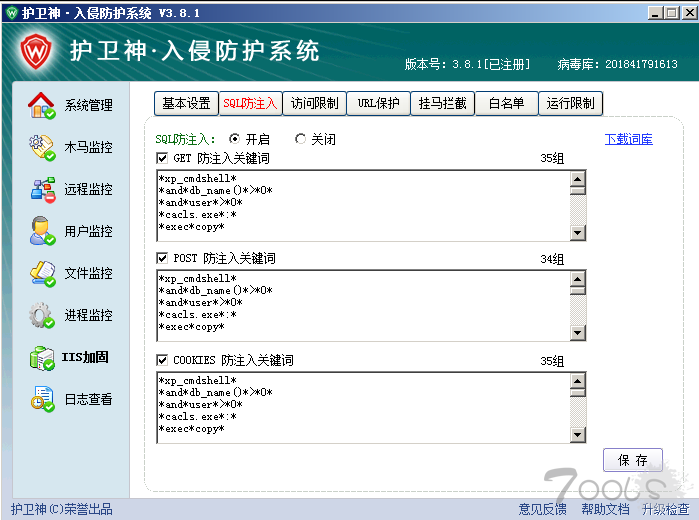Click the POST list scrollbar thumb
Viewport: 699px width, 520px height.
(x=578, y=291)
